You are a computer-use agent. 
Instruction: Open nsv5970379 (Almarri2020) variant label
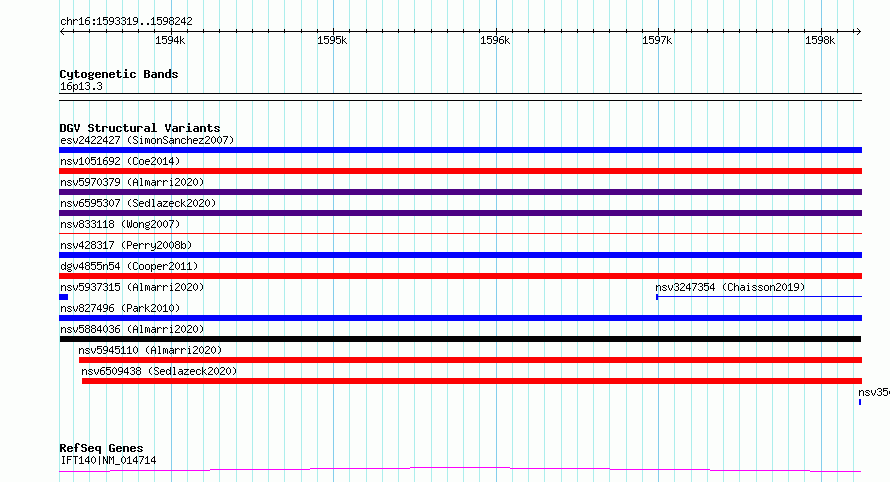click(132, 182)
